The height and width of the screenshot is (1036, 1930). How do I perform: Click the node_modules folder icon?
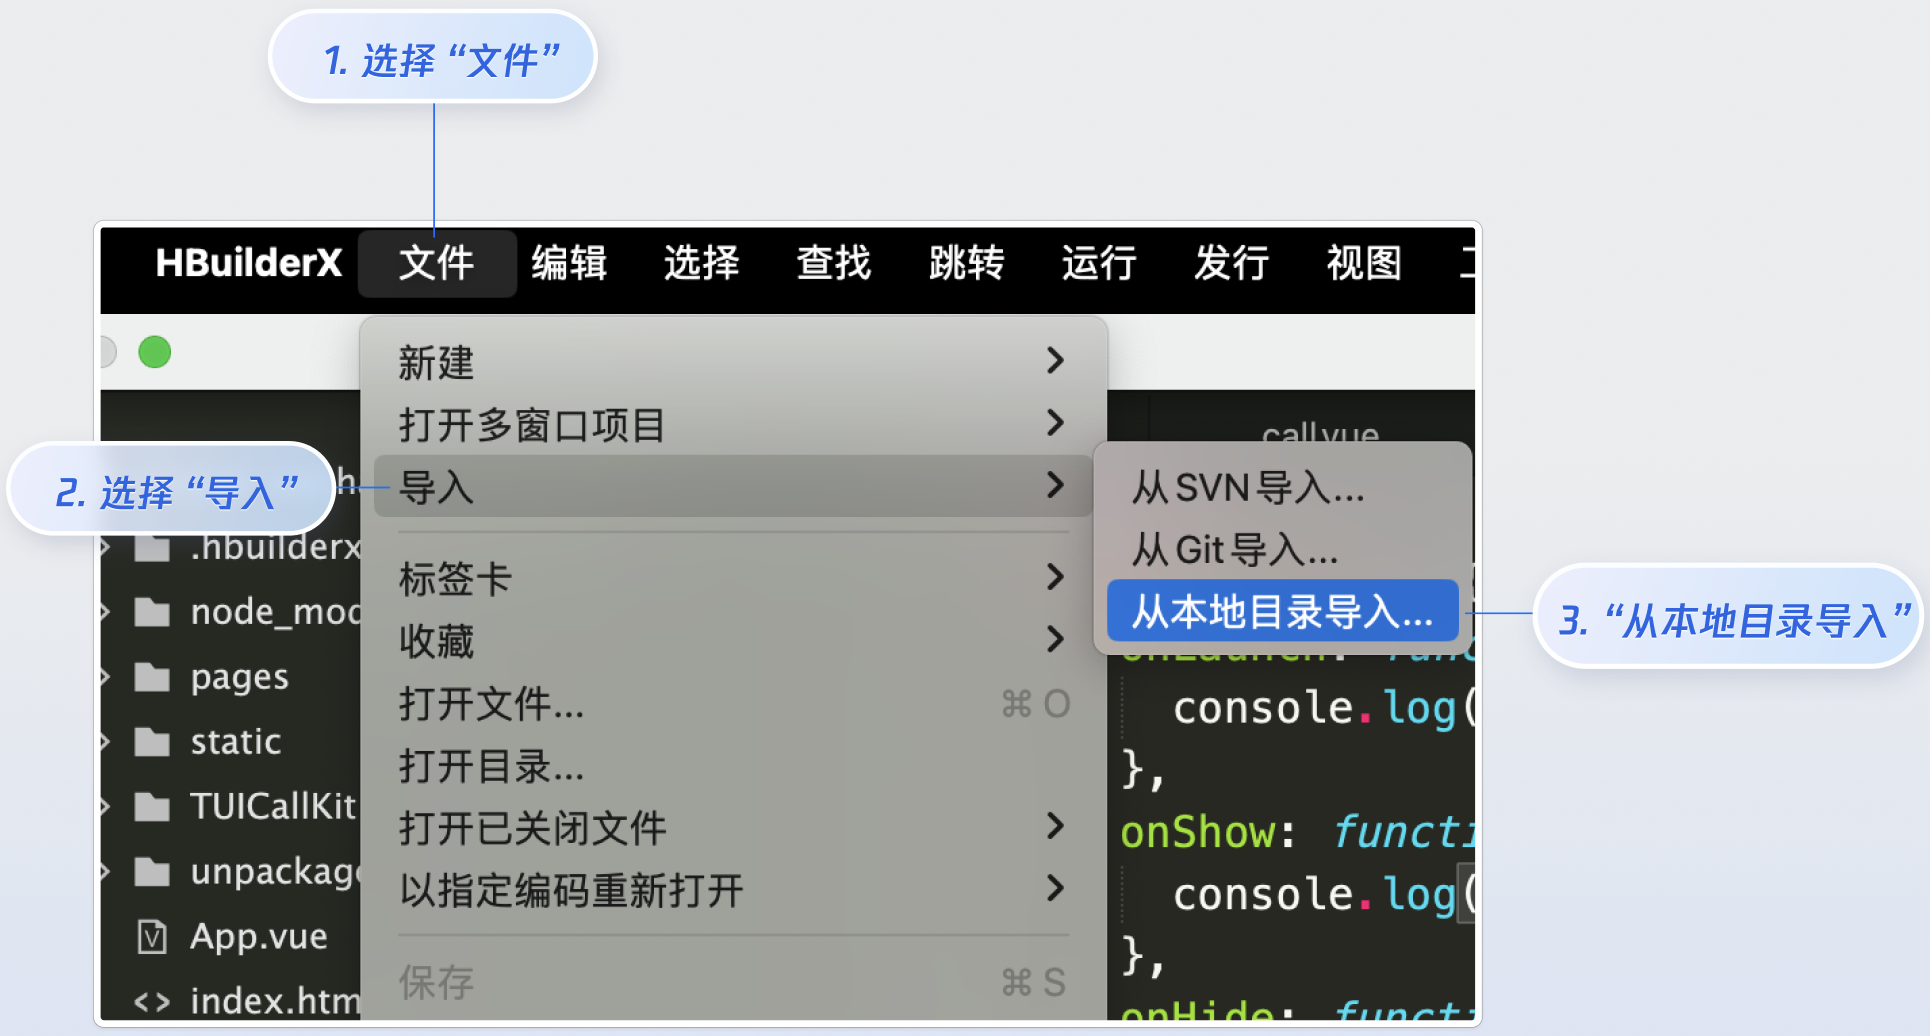[x=152, y=612]
